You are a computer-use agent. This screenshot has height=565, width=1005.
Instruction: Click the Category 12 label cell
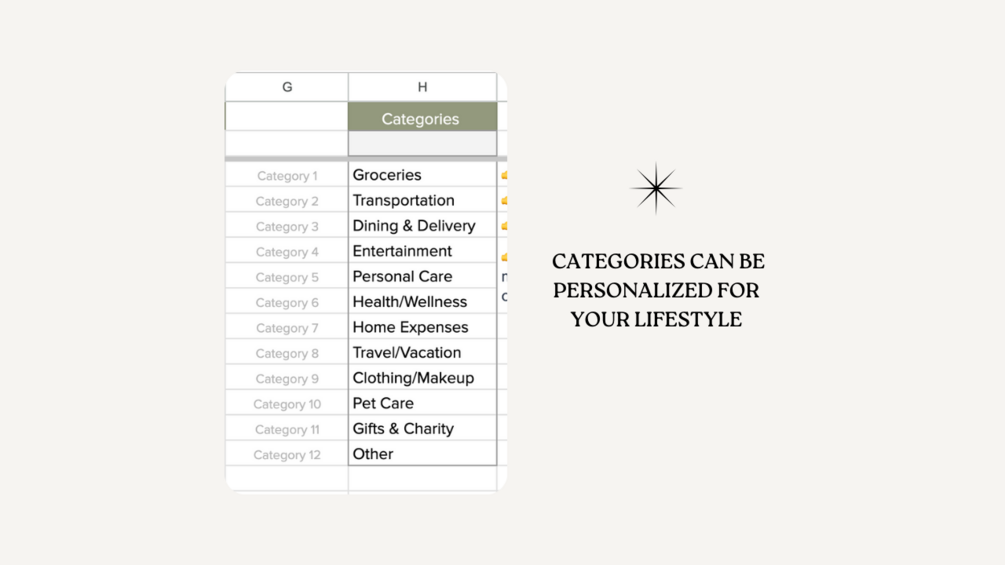[x=287, y=455]
